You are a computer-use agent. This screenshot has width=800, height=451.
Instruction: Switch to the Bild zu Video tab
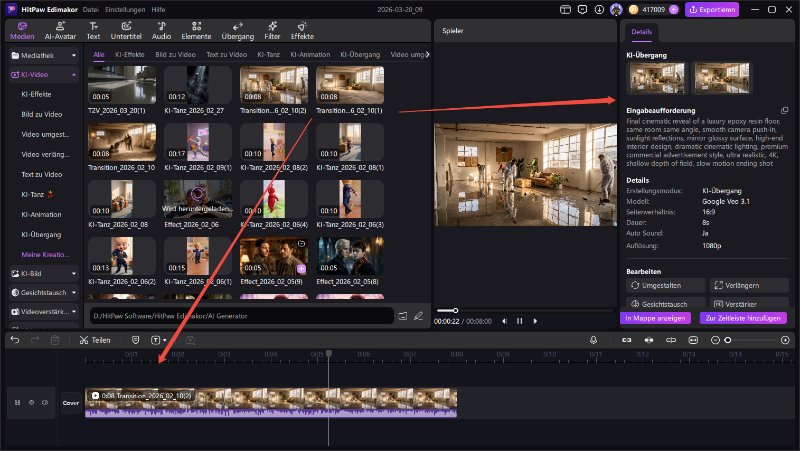tap(175, 54)
